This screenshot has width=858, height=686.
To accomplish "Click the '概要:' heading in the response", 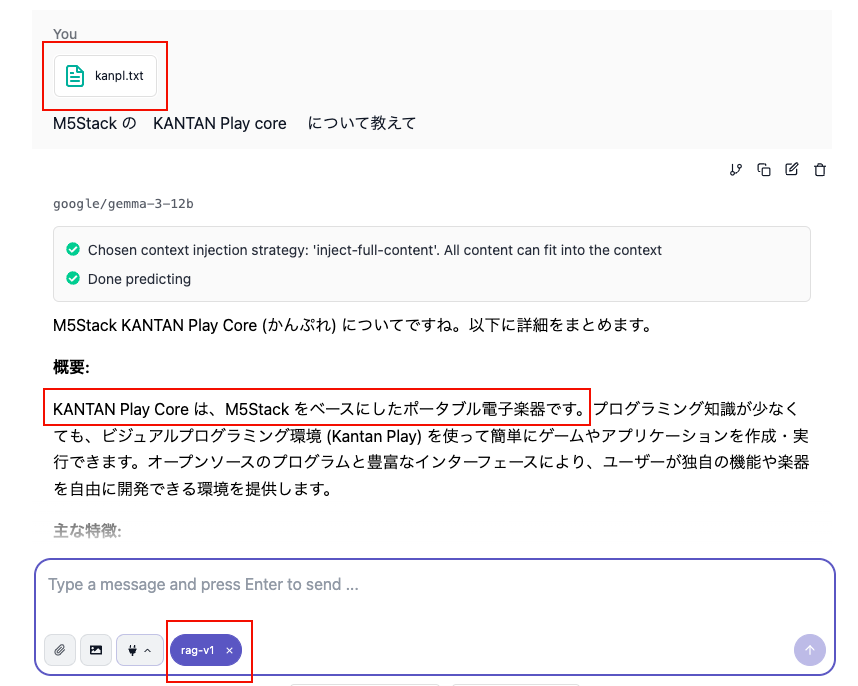I will tap(71, 368).
